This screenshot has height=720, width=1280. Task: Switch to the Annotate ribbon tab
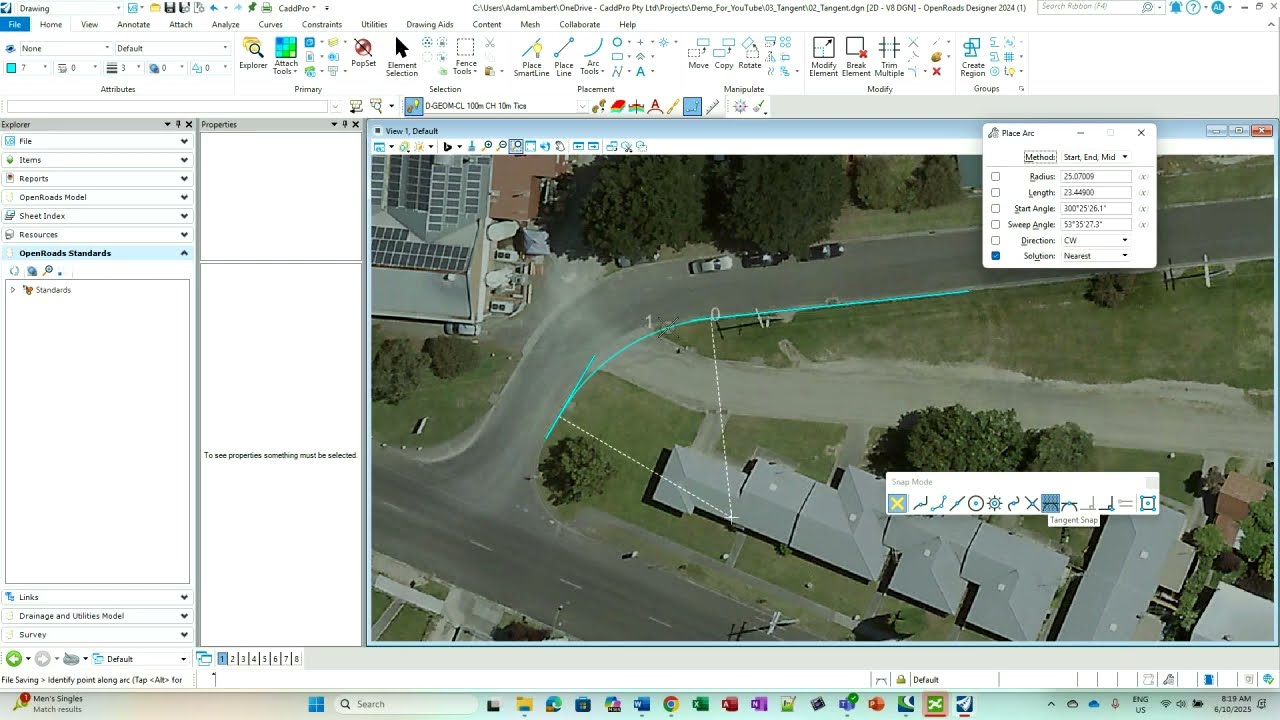(133, 24)
